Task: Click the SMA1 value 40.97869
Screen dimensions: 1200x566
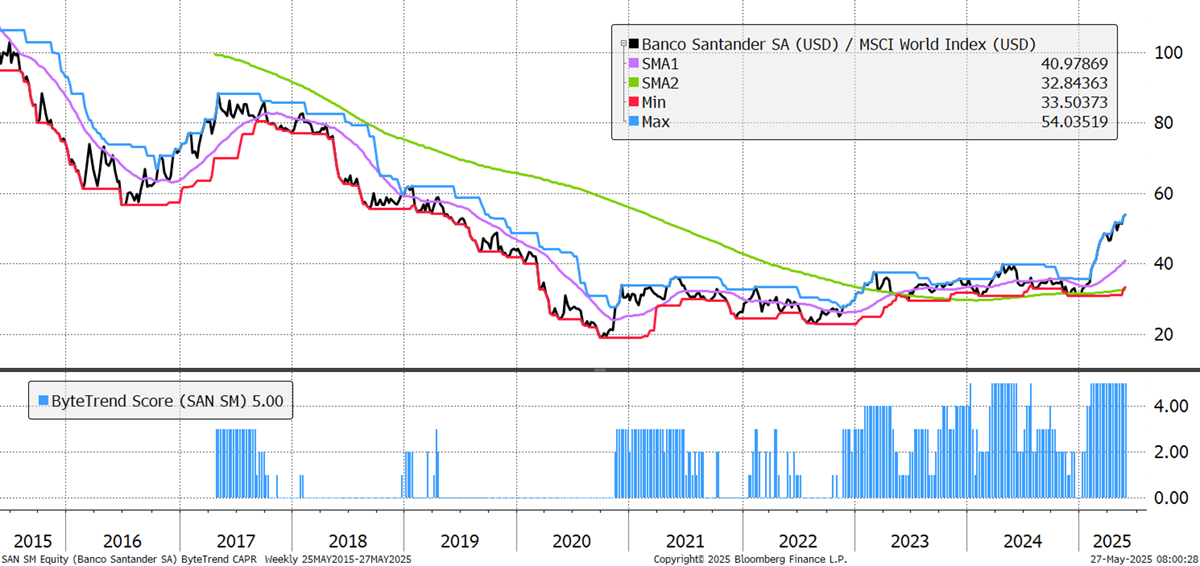Action: click(1074, 64)
